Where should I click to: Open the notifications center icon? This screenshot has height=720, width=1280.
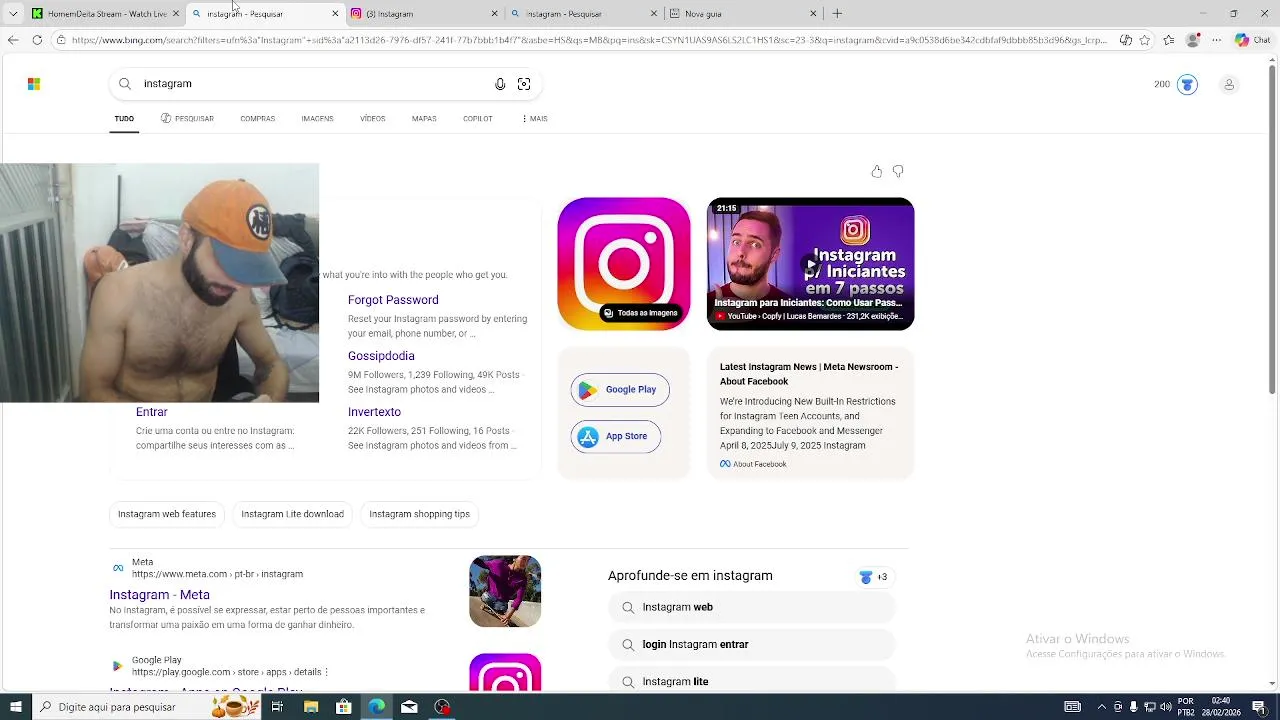(x=1259, y=707)
